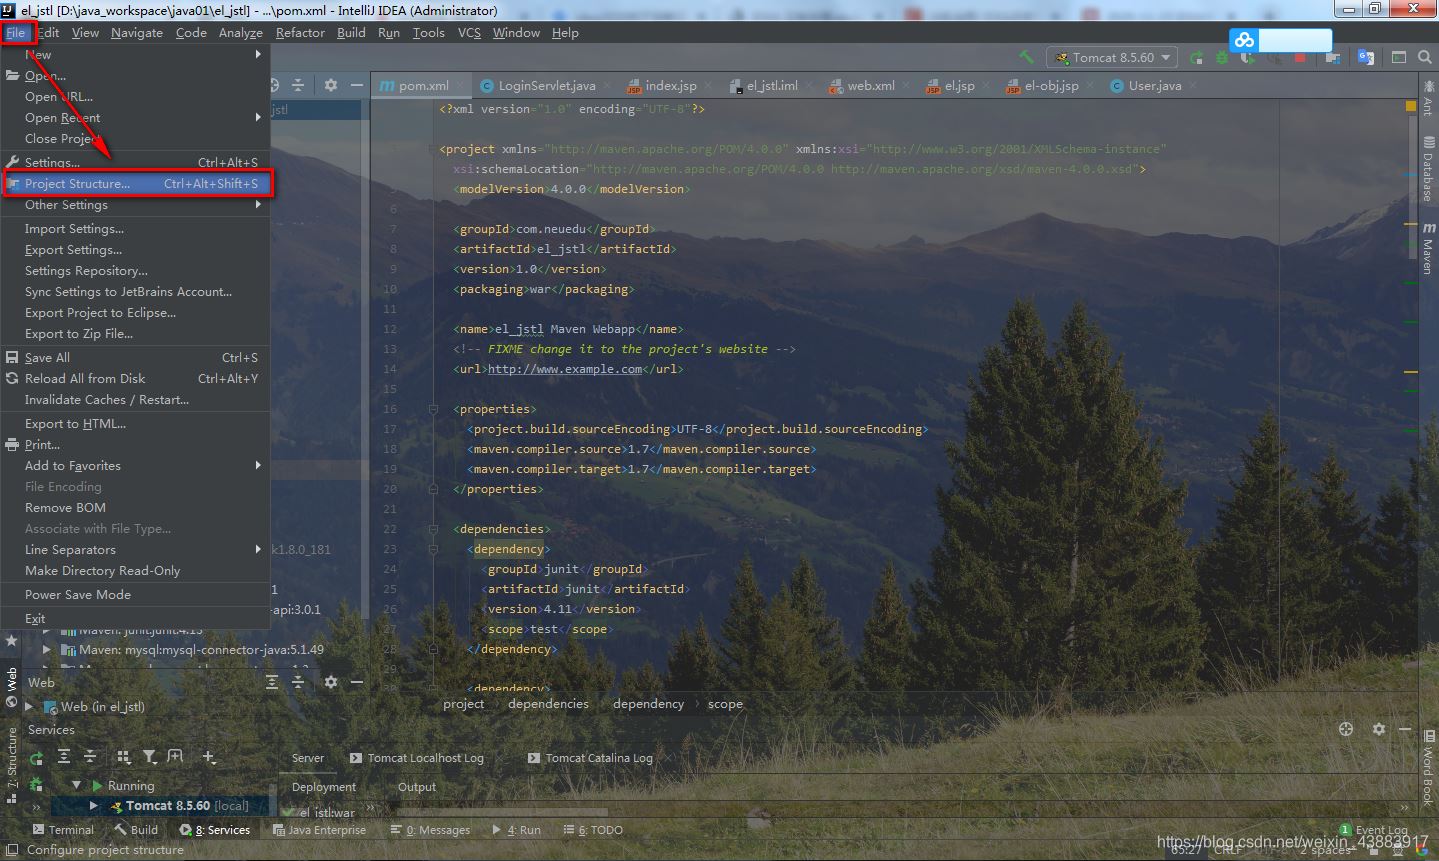
Task: Click Expand All in the Services toolbar
Action: (x=64, y=757)
